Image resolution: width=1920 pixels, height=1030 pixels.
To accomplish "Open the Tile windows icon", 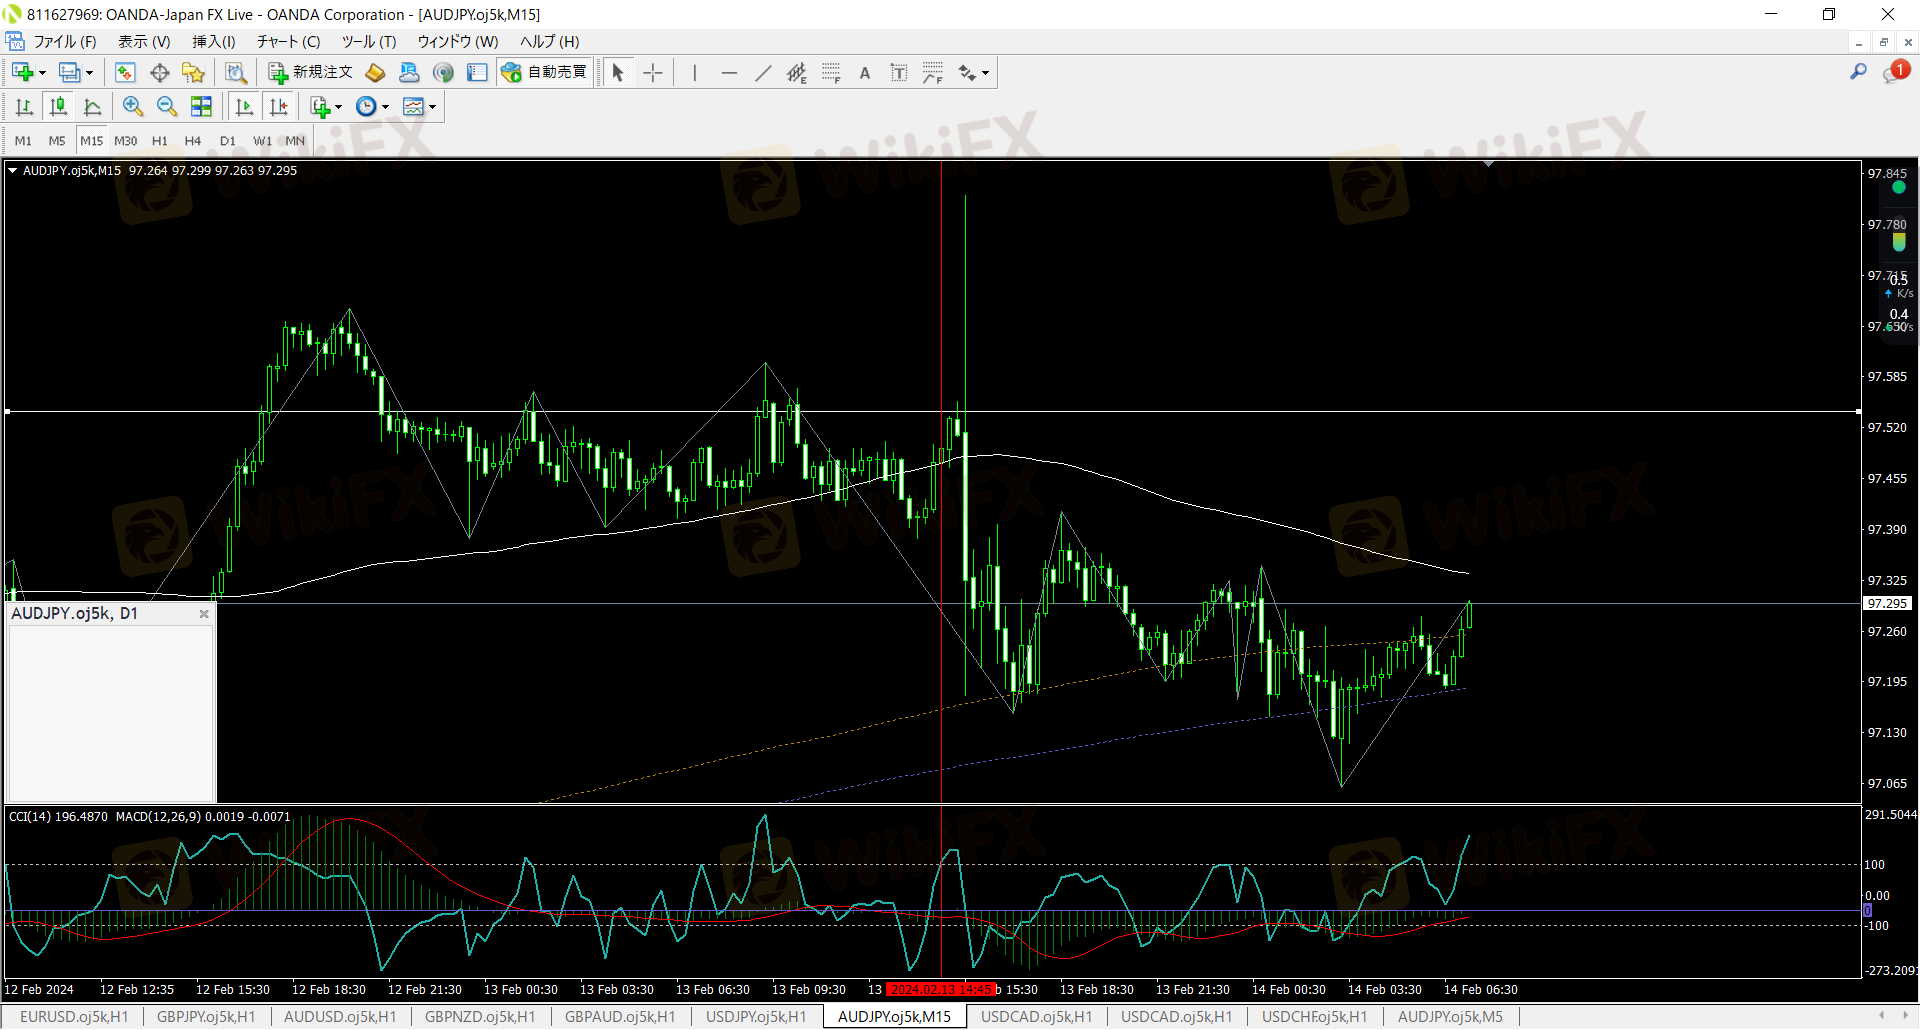I will tap(201, 107).
